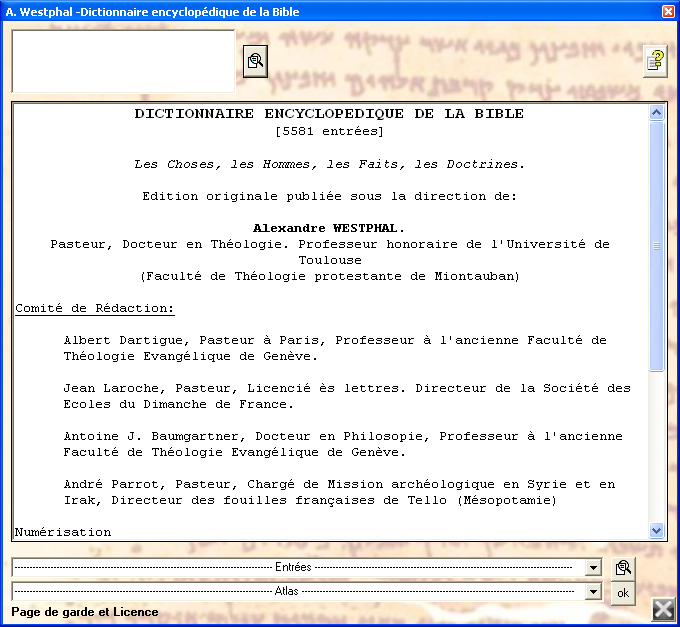
Task: Click the 'Alexandre WESTPHAL.' name
Action: (x=329, y=228)
